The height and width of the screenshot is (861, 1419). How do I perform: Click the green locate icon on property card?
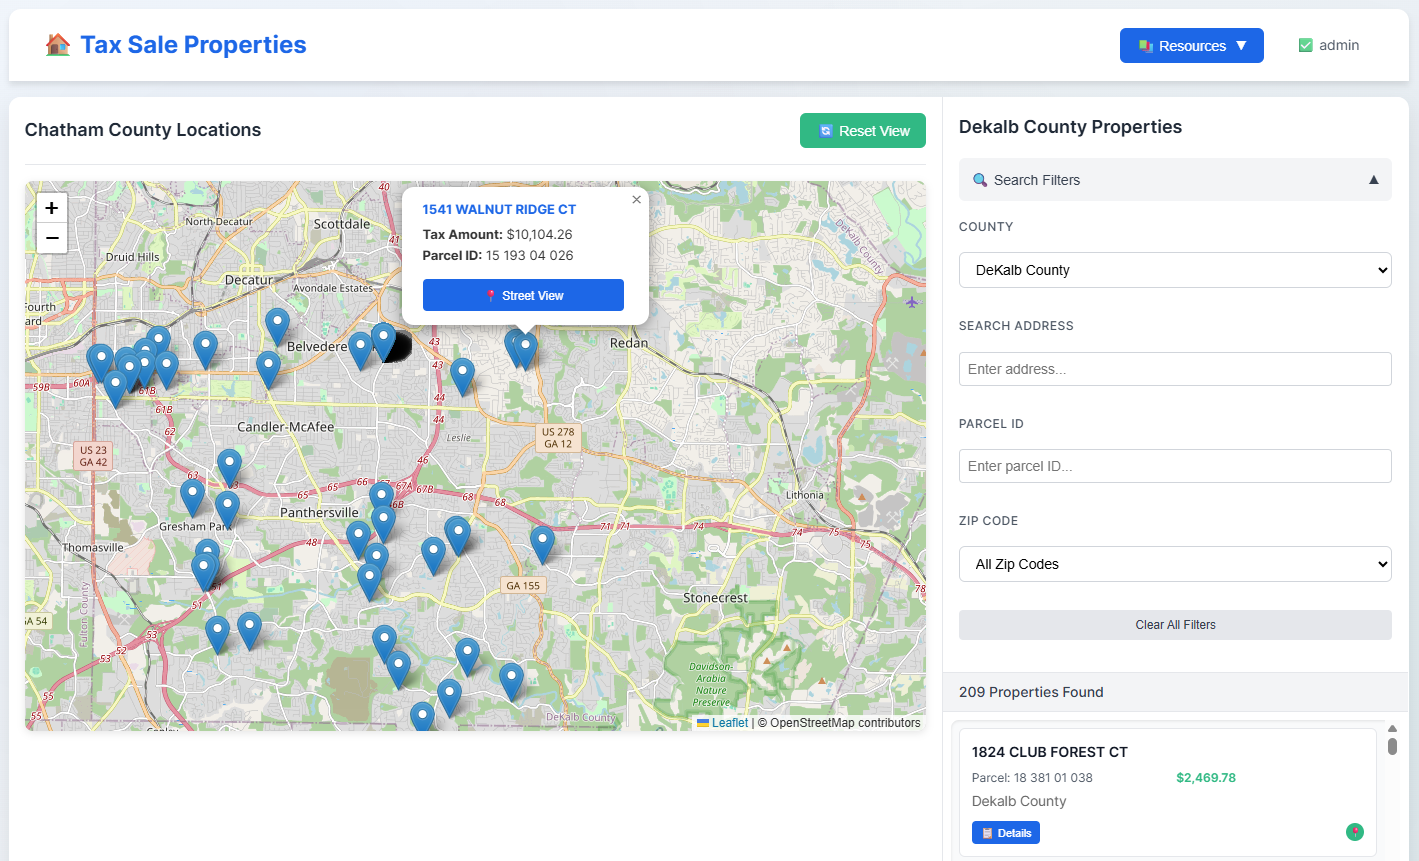pos(1354,832)
